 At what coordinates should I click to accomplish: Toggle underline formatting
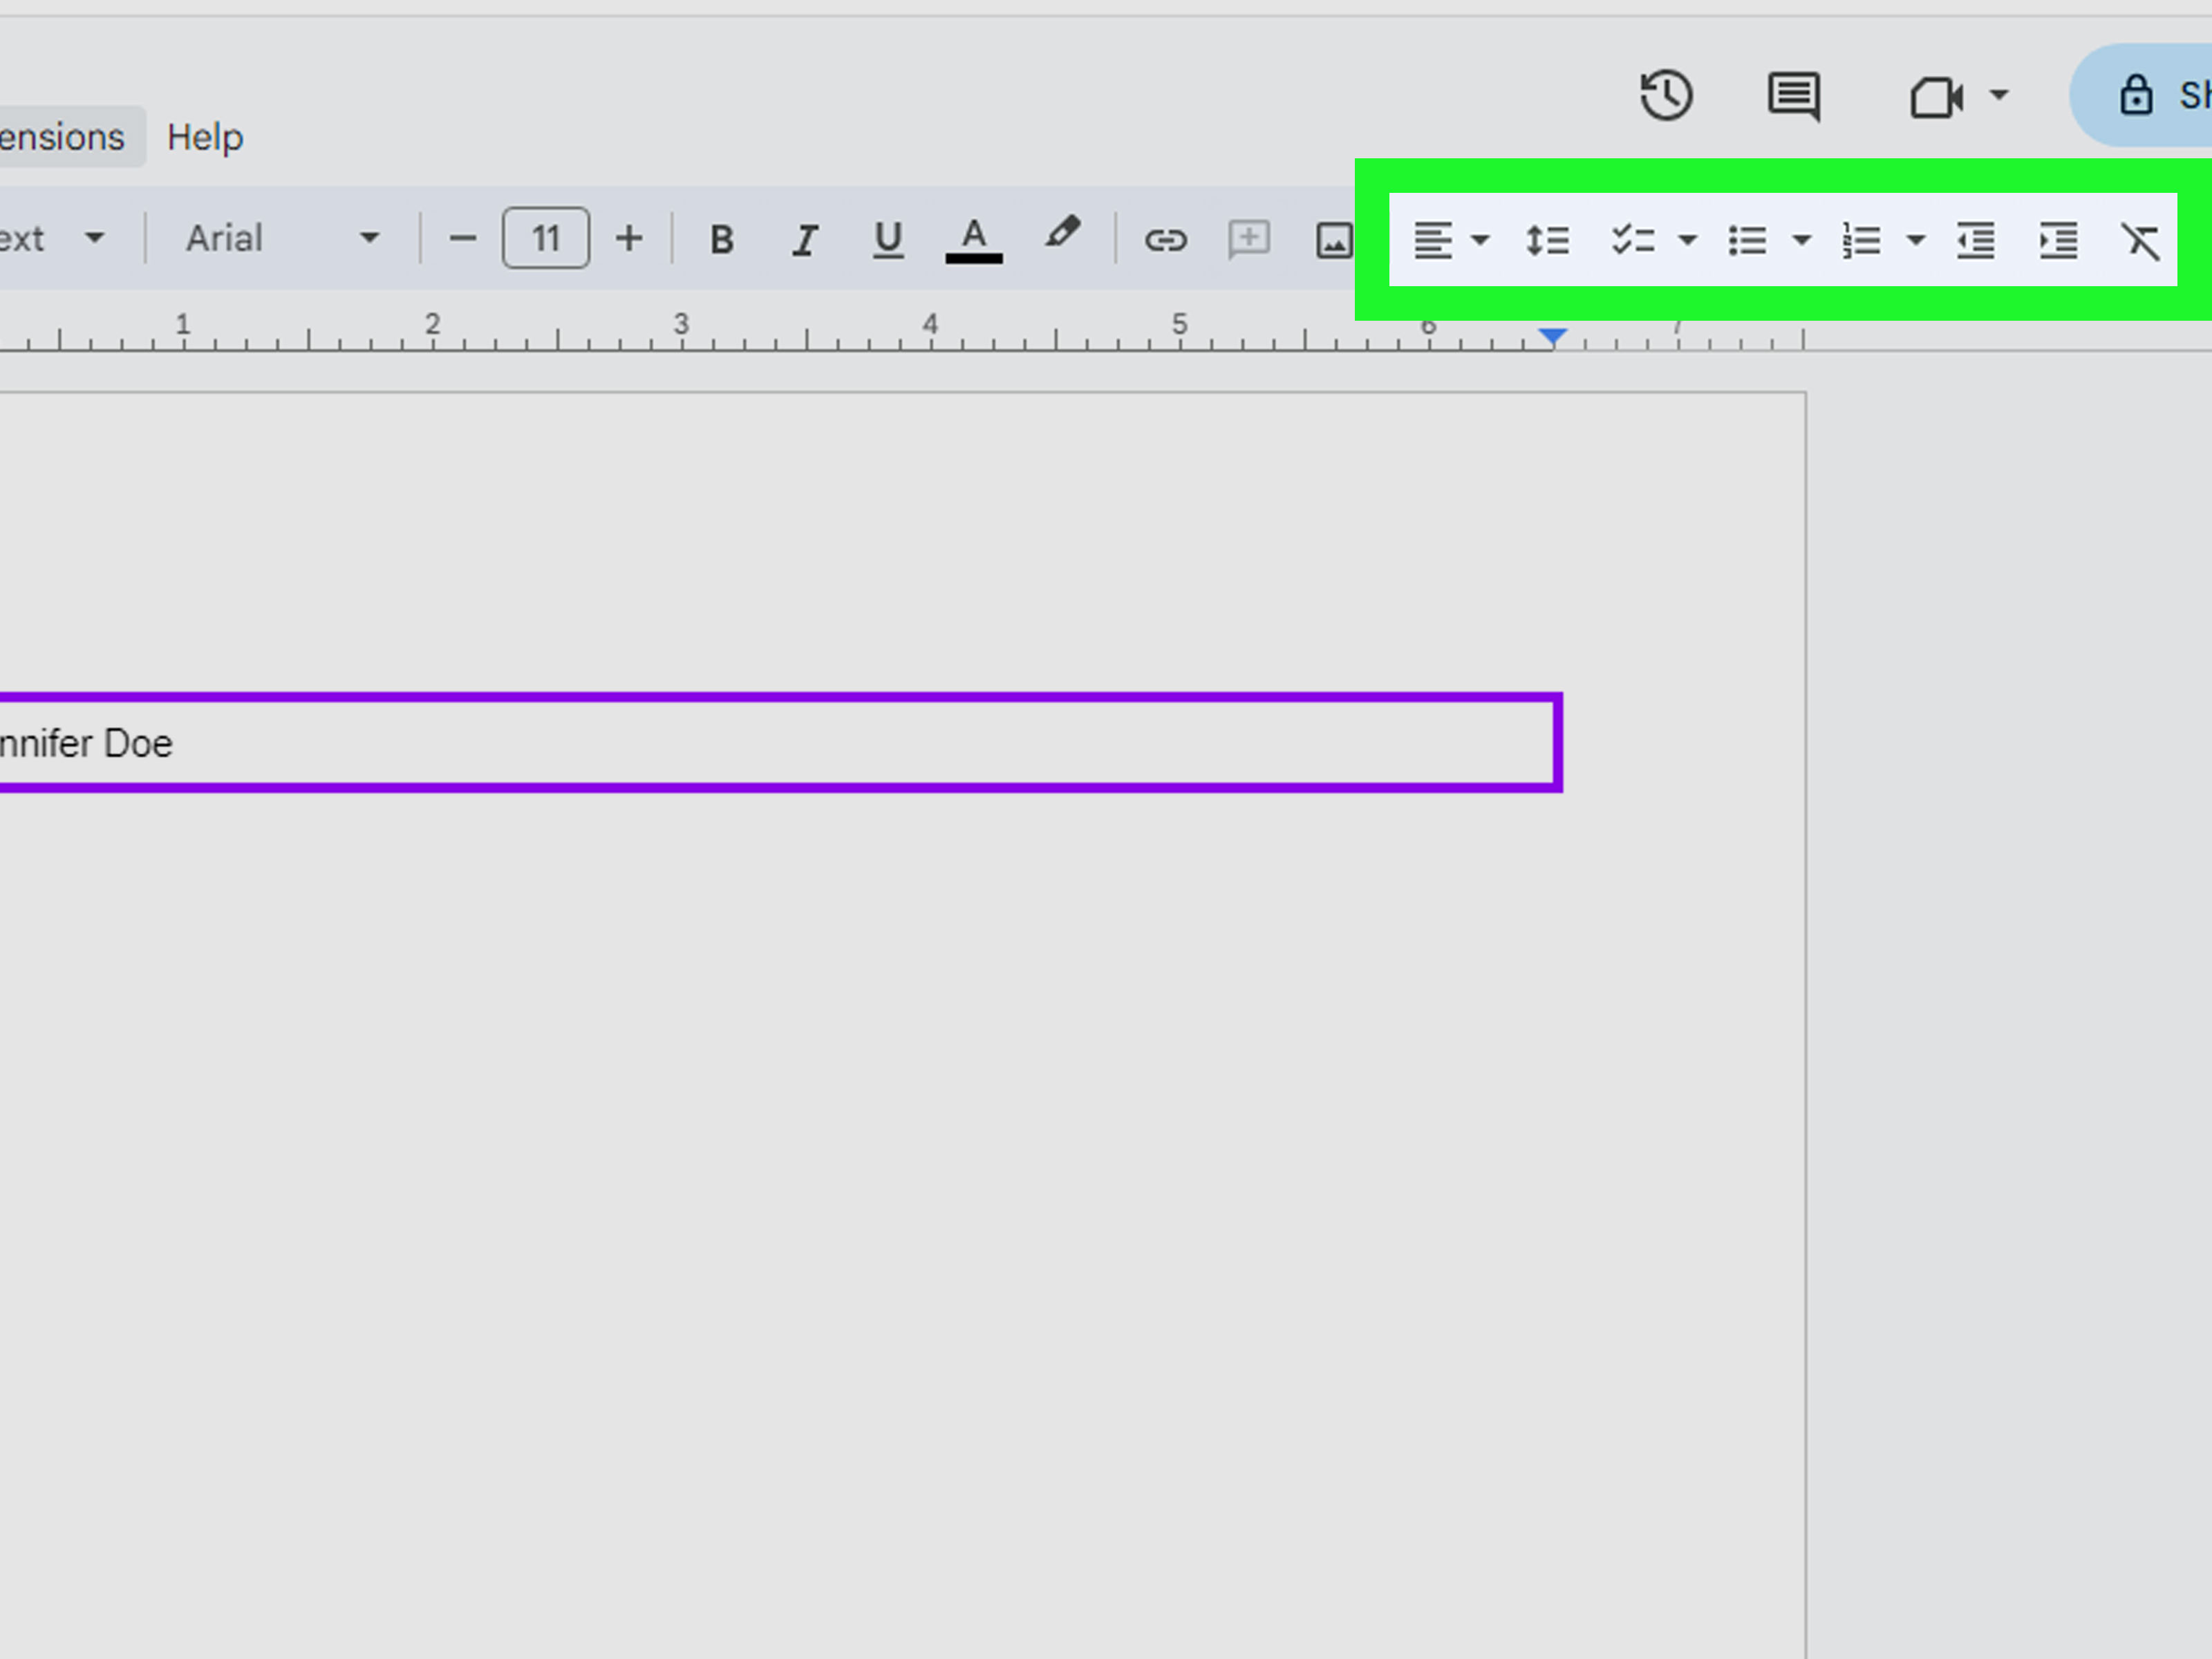[888, 239]
